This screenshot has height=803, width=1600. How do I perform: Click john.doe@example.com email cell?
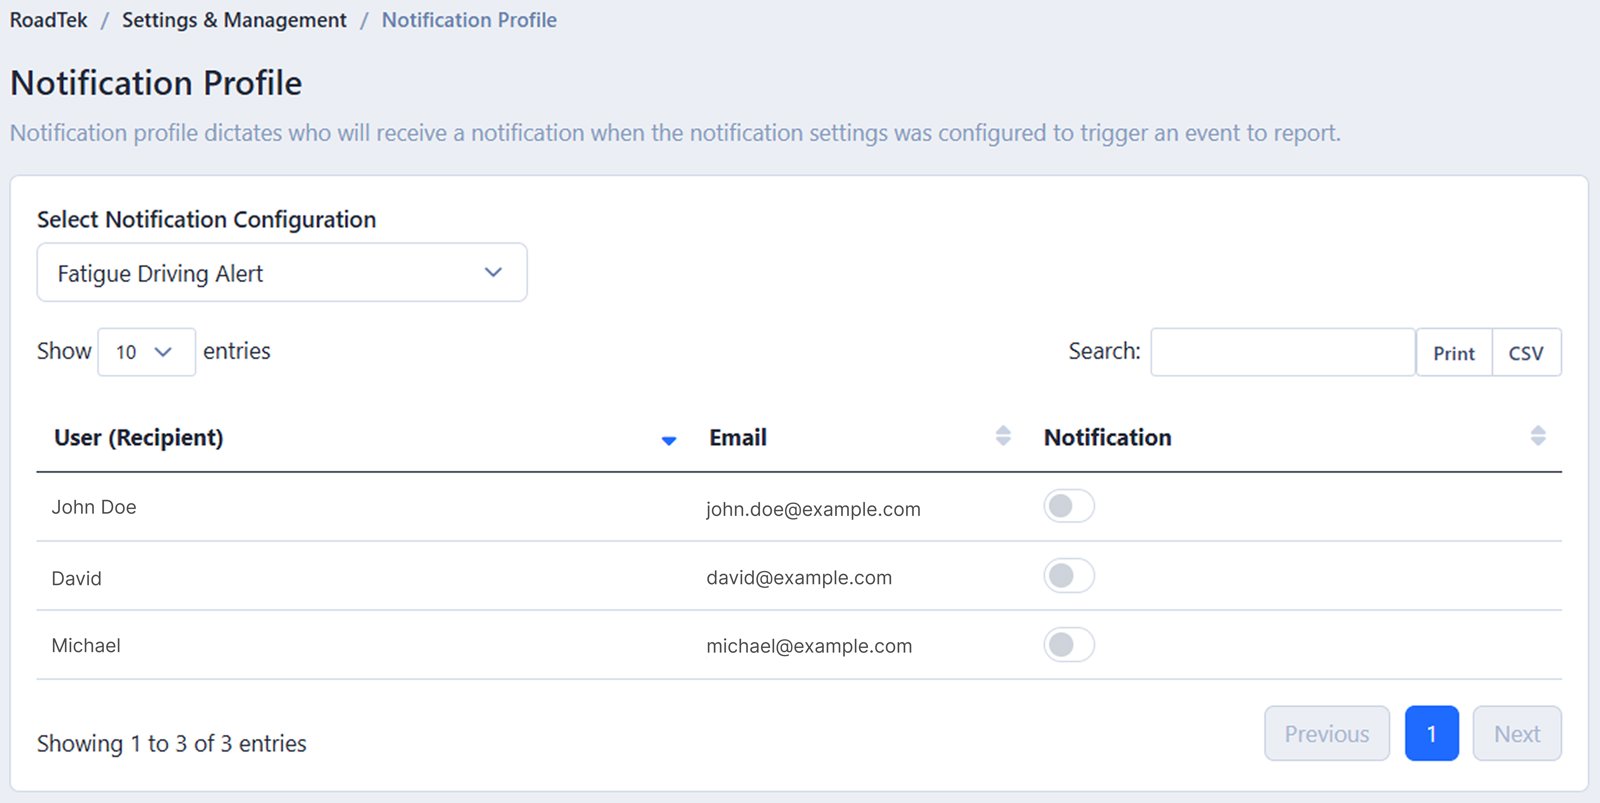[x=813, y=509]
